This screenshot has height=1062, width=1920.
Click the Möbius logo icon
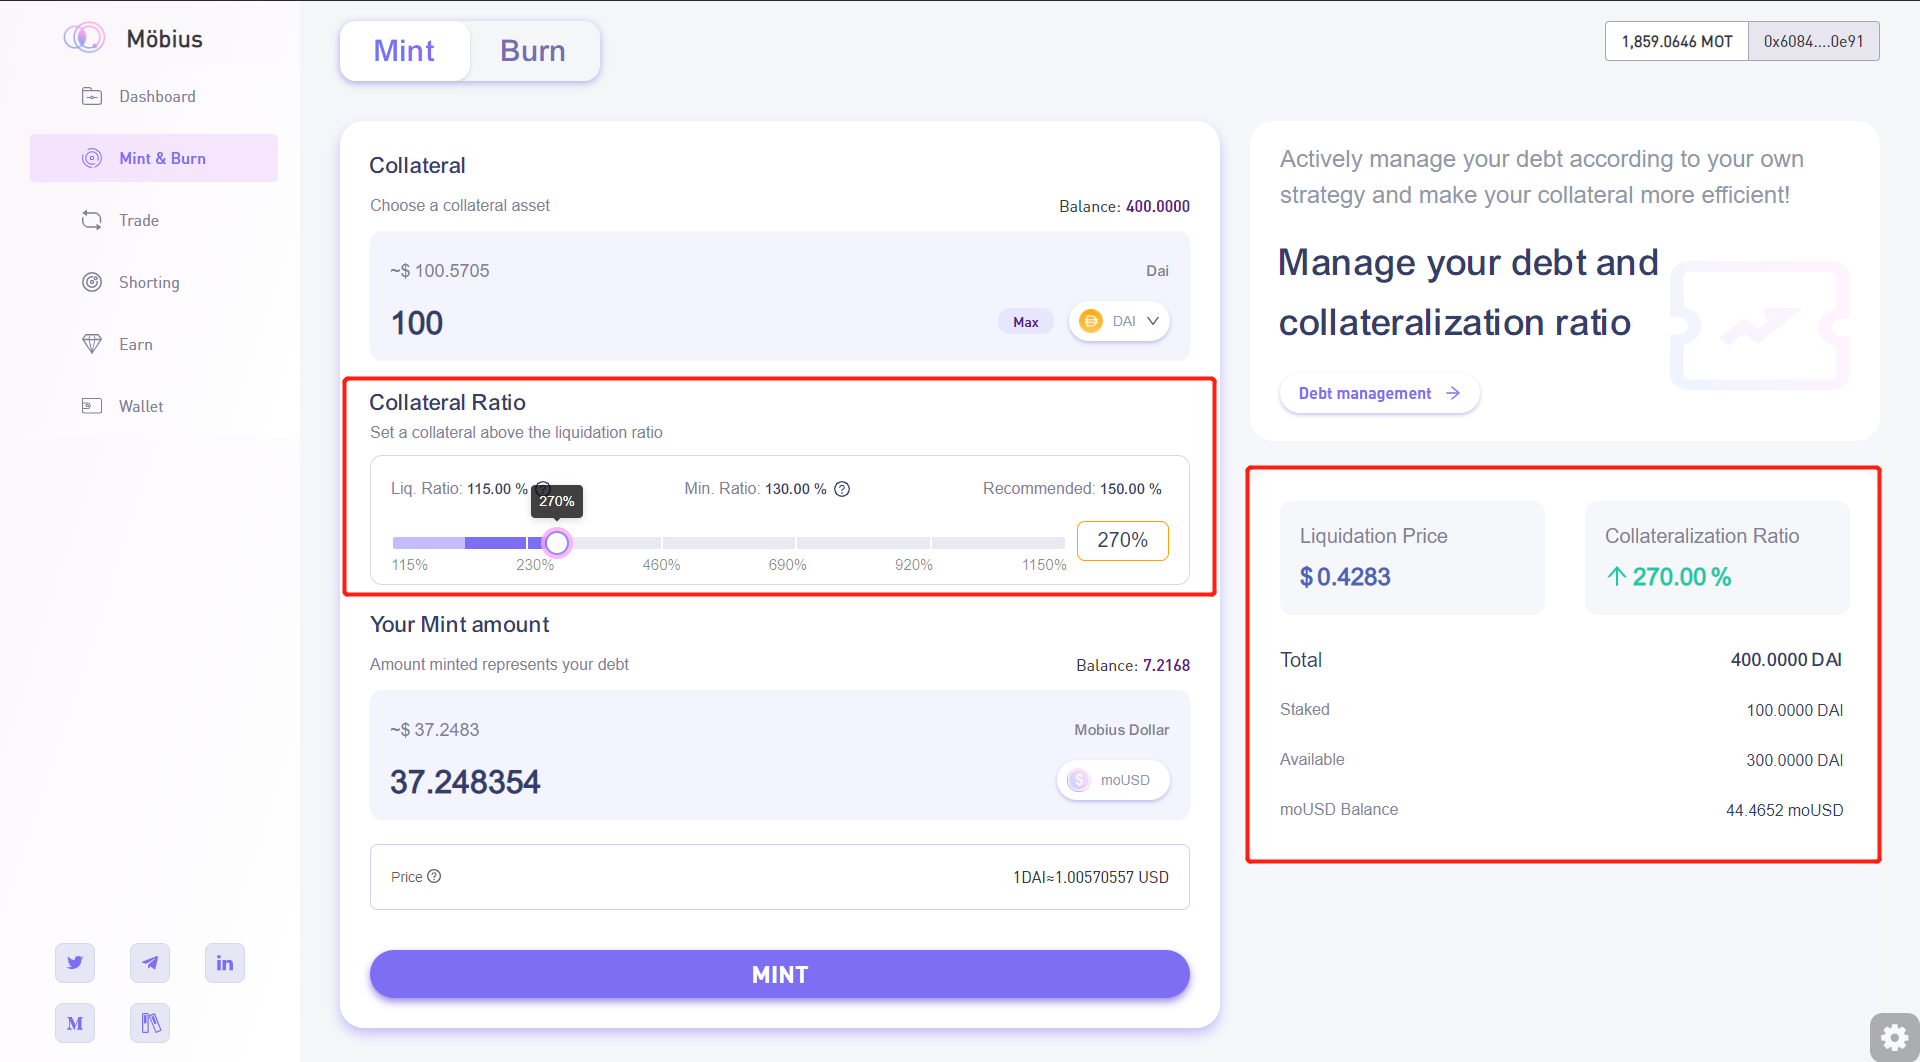(x=84, y=38)
